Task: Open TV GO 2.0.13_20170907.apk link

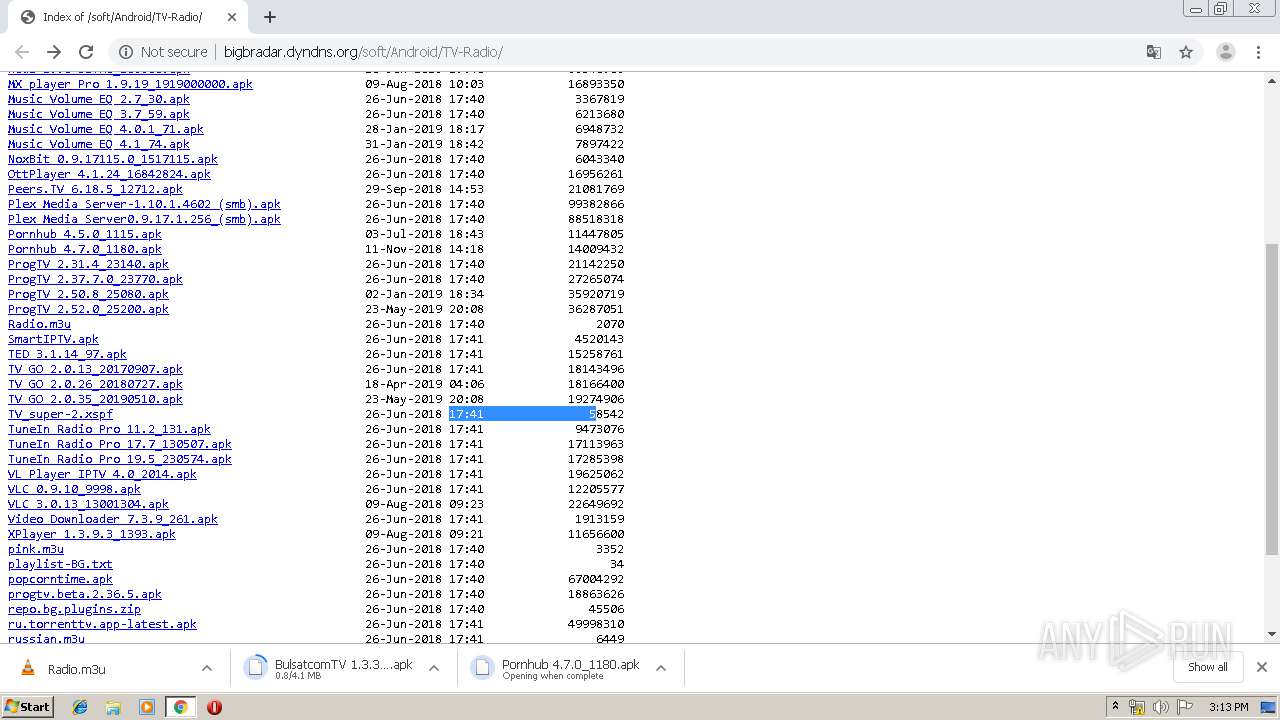Action: point(95,369)
